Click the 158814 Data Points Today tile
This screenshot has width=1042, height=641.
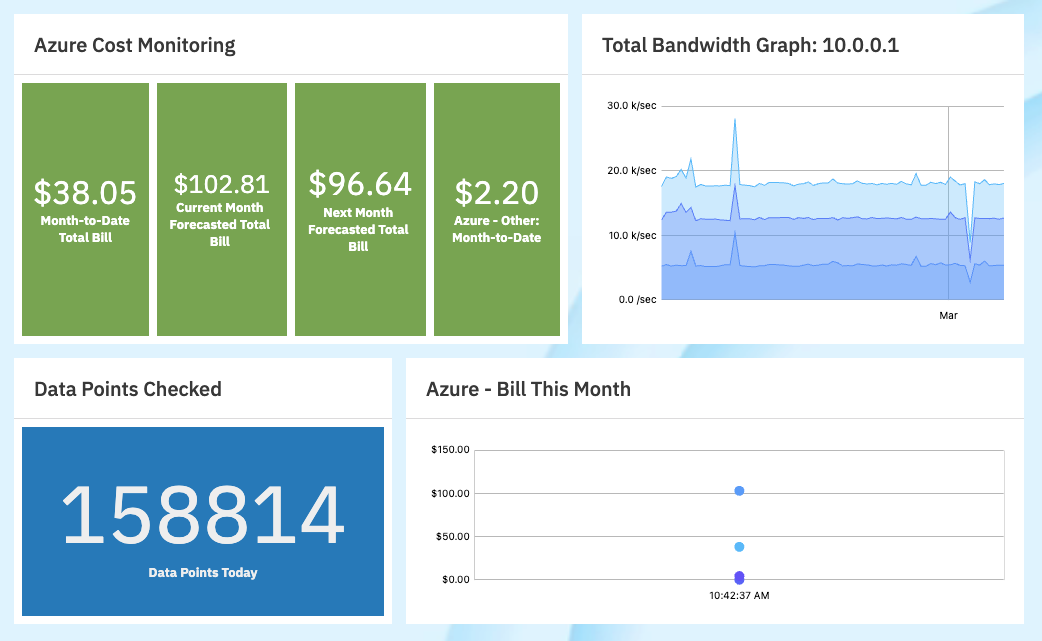click(203, 521)
